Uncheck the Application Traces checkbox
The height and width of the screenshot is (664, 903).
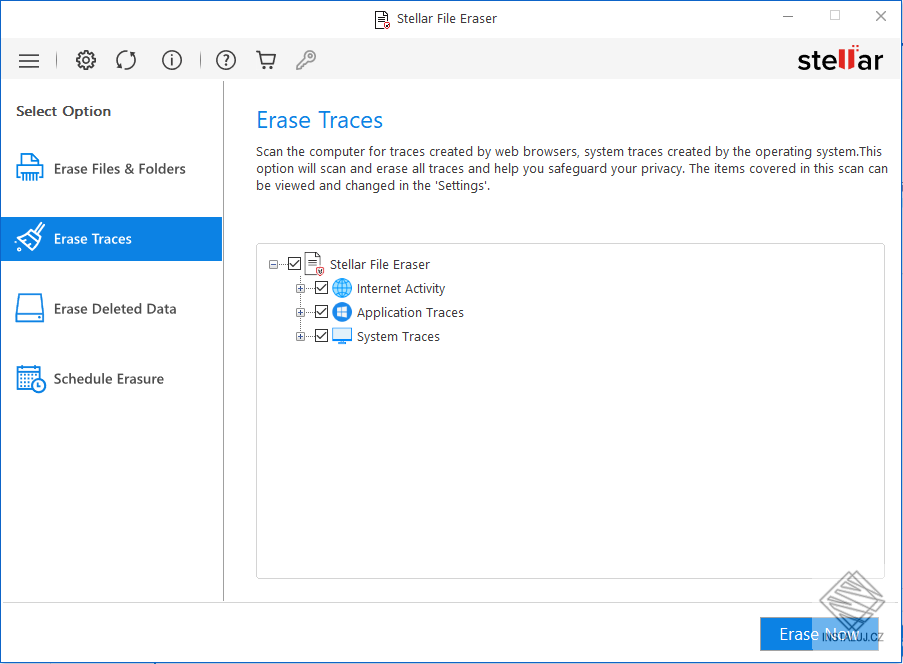(321, 312)
